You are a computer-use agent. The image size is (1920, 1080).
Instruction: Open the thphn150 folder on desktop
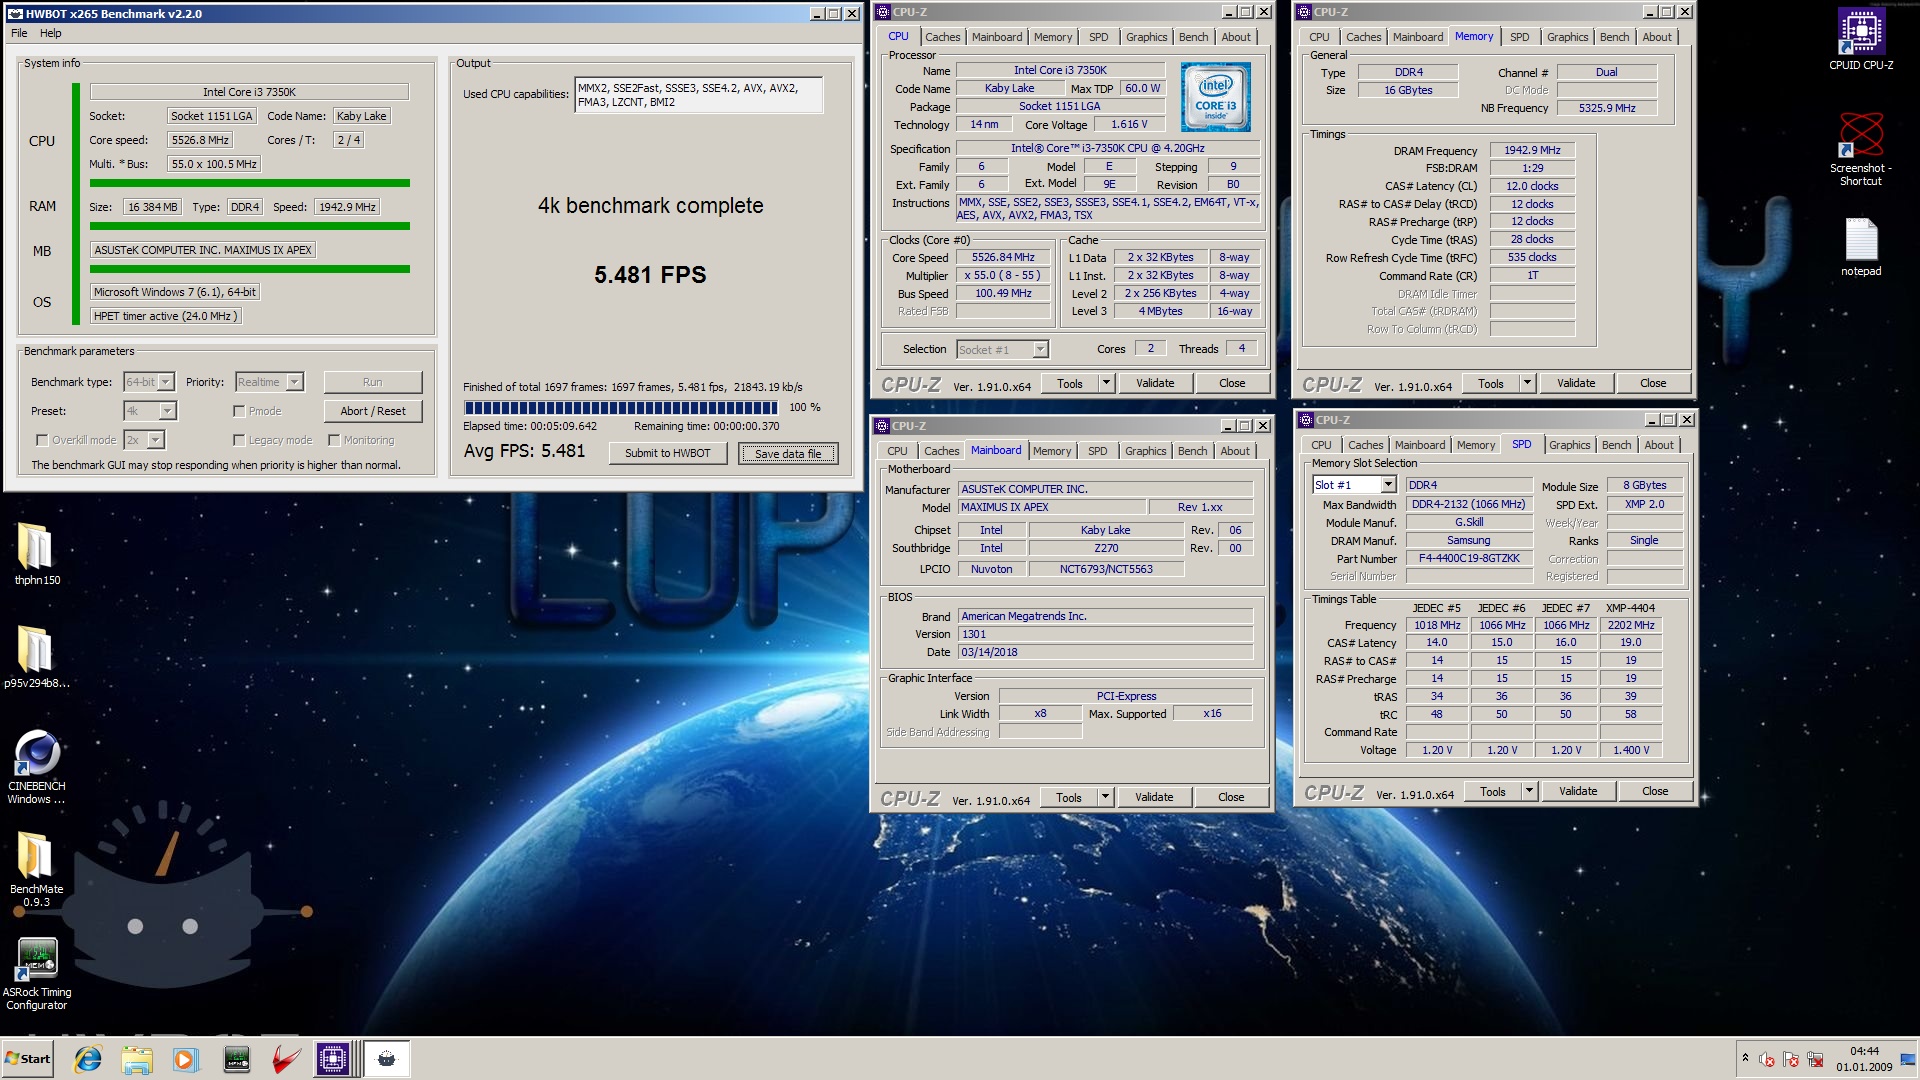pos(37,553)
